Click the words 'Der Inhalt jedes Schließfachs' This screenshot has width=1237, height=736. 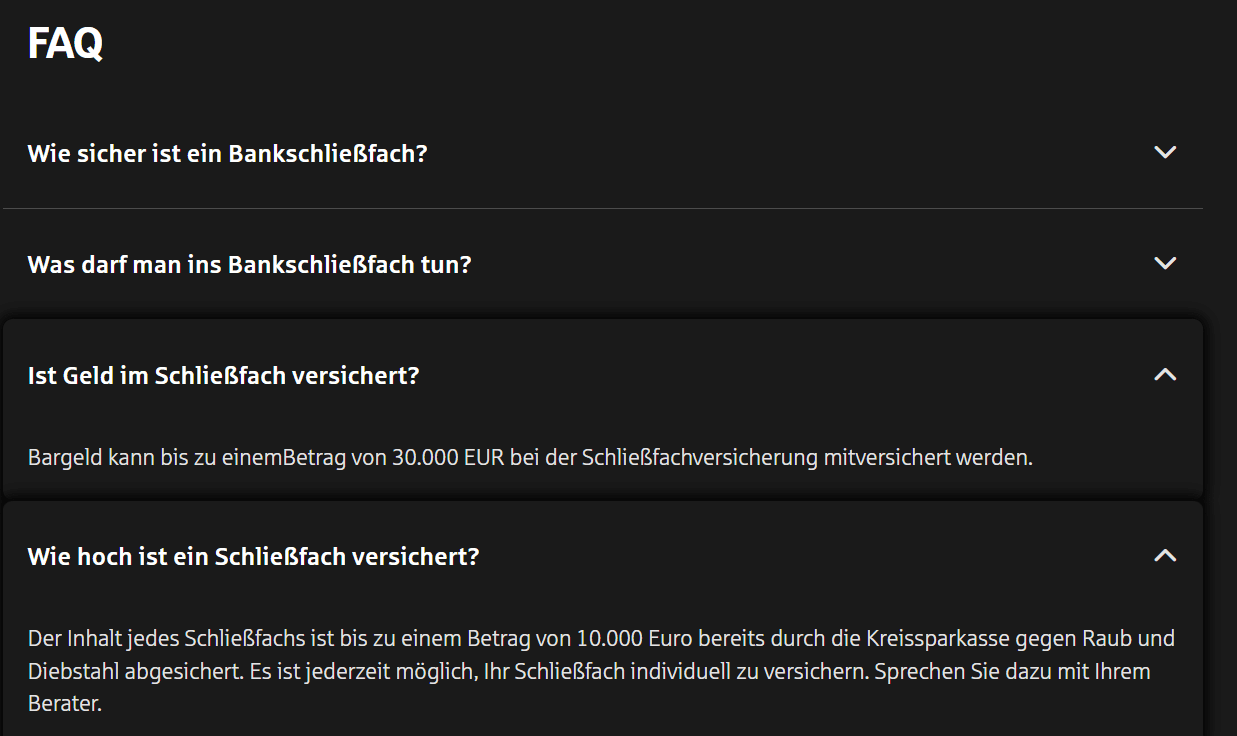[x=152, y=638]
